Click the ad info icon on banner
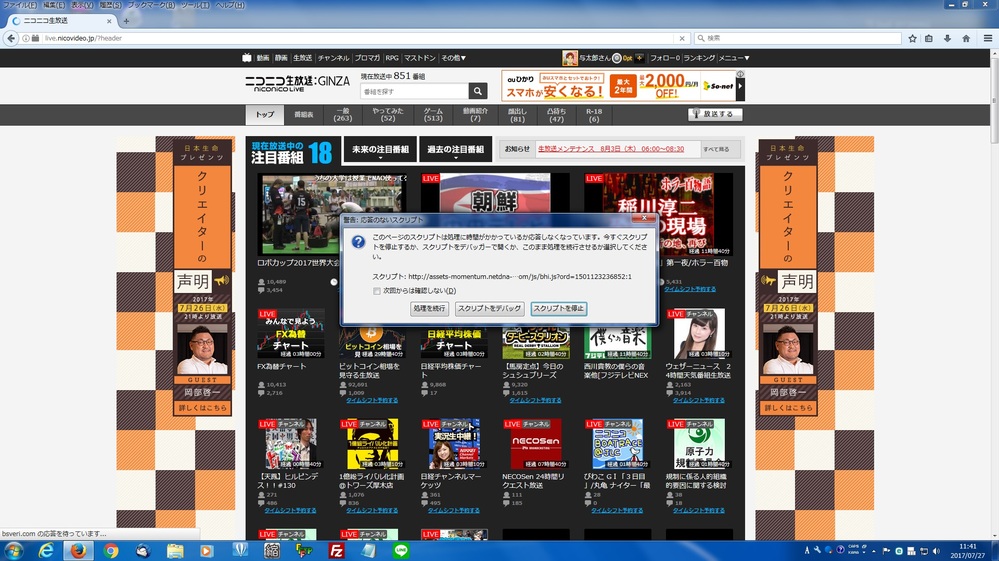The height and width of the screenshot is (561, 999). (740, 74)
